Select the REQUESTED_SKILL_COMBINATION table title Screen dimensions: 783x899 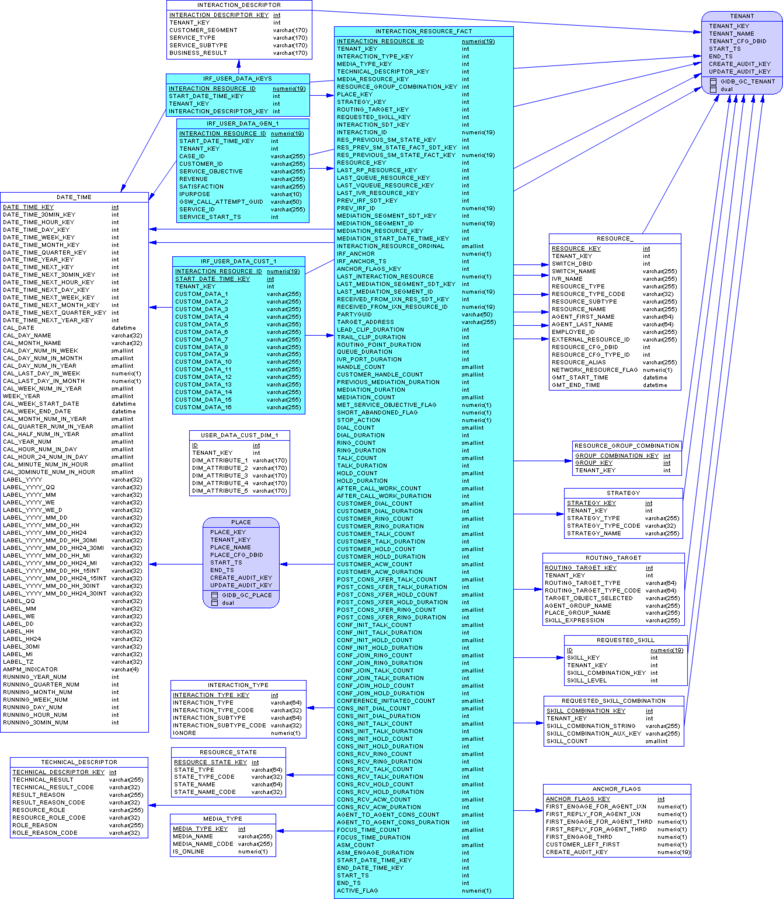pos(613,701)
